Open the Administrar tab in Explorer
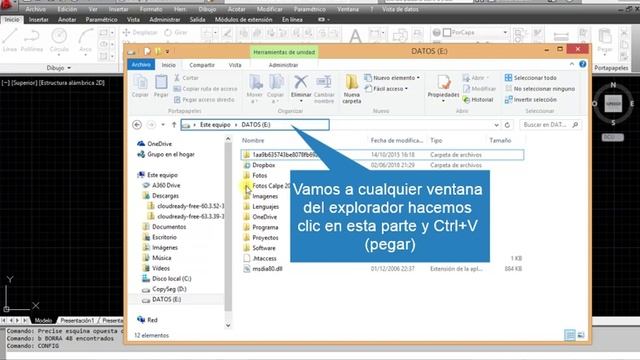The height and width of the screenshot is (360, 640). tap(283, 65)
